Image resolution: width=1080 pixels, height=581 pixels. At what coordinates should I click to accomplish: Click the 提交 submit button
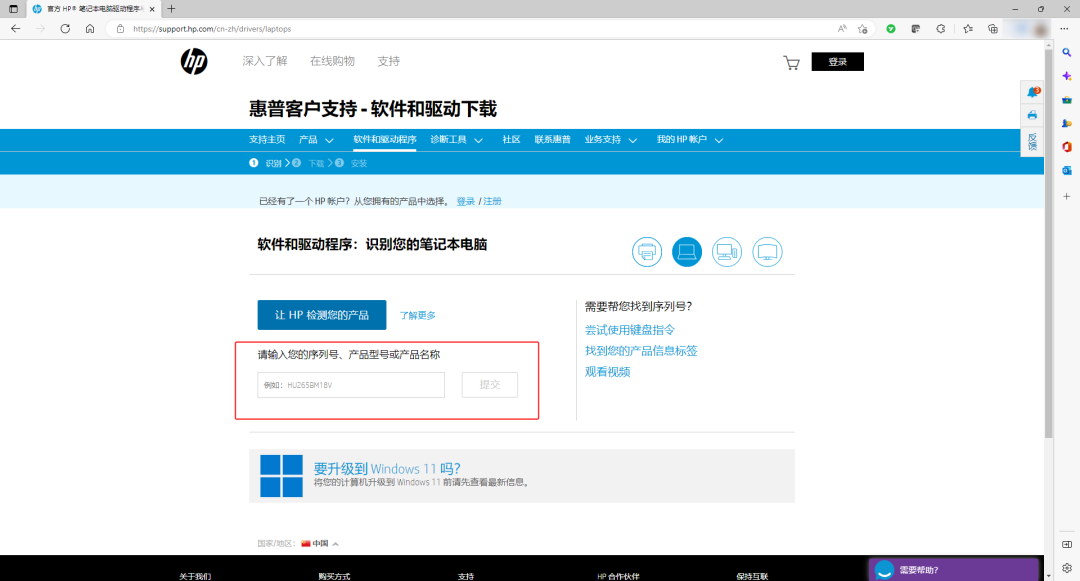[490, 385]
